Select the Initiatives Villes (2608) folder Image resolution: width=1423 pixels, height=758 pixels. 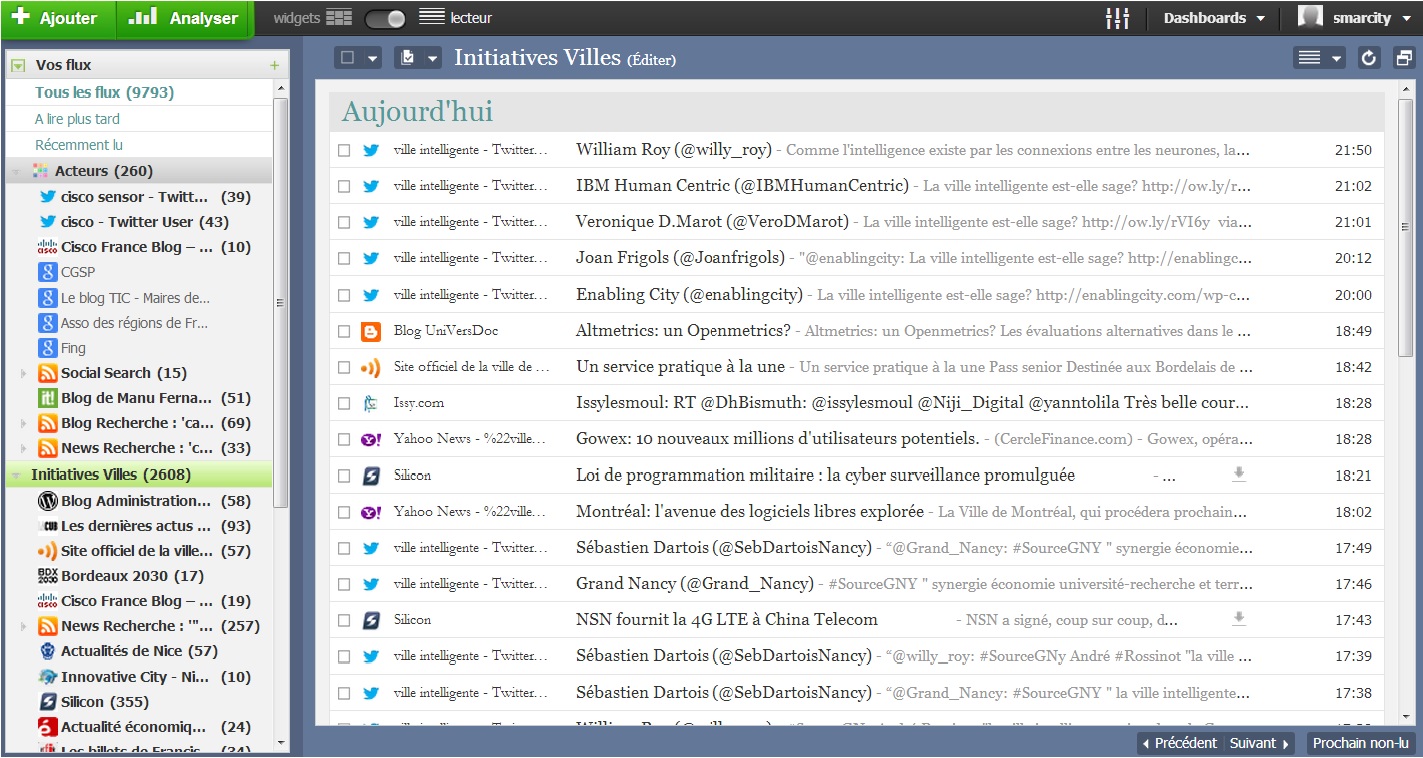click(x=139, y=474)
